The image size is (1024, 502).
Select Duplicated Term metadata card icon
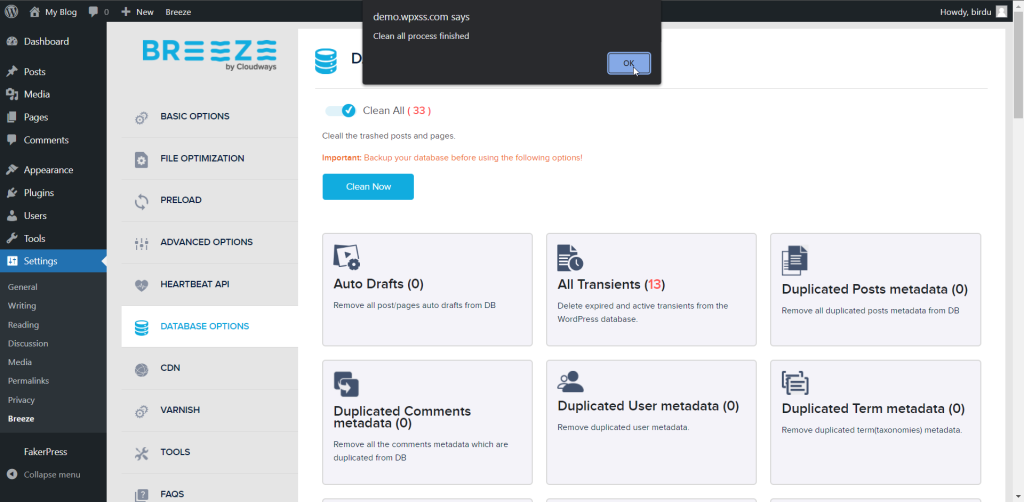click(x=795, y=383)
